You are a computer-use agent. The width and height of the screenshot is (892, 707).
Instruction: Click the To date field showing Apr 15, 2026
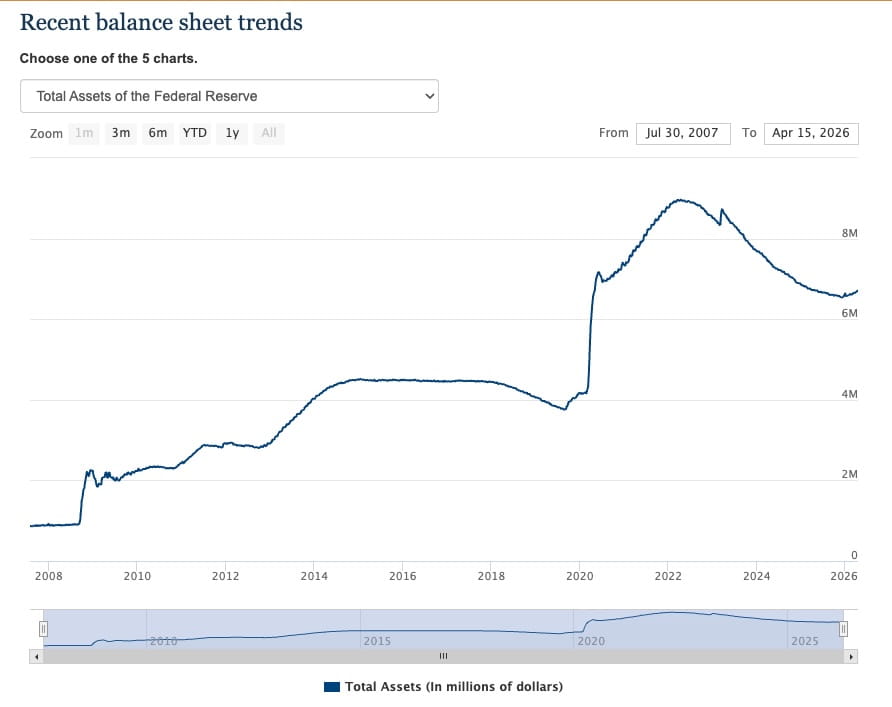[810, 132]
